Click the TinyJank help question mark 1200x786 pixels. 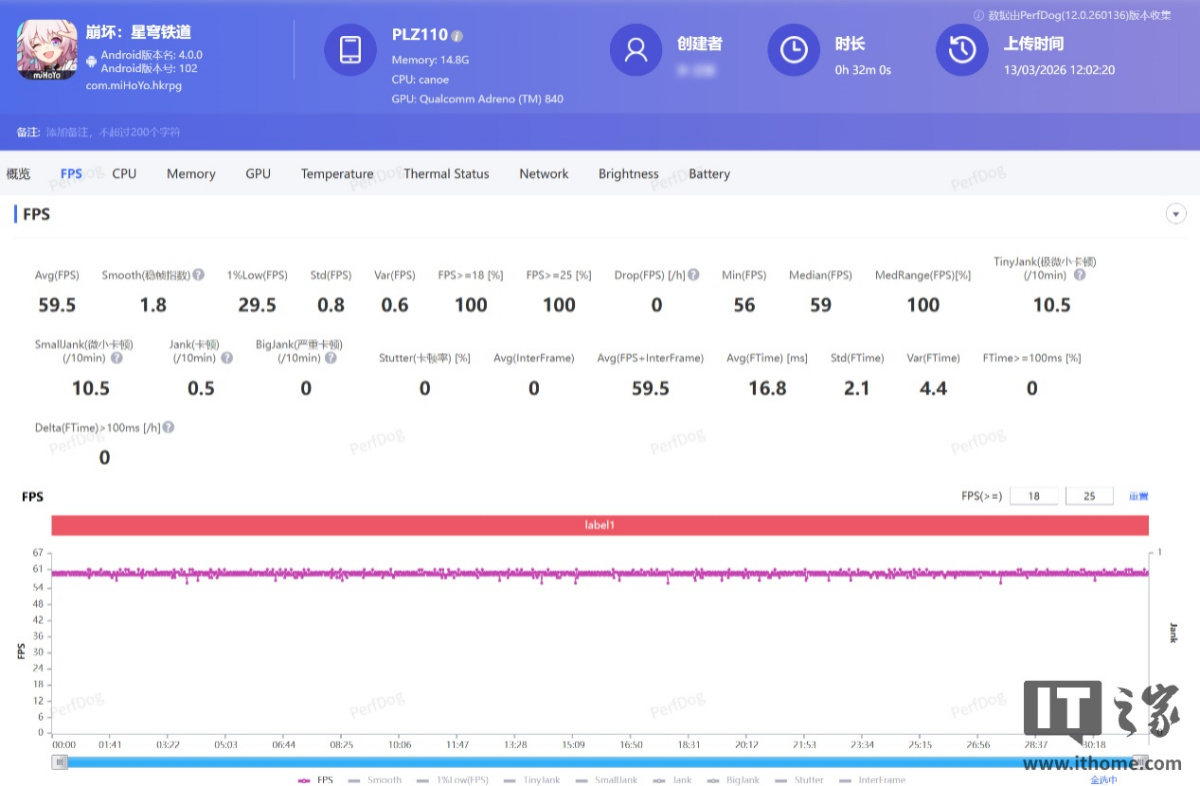point(1079,275)
